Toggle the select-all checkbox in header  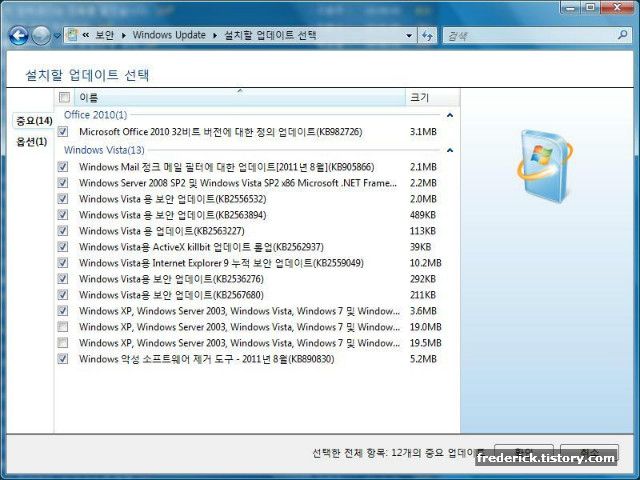coord(64,97)
